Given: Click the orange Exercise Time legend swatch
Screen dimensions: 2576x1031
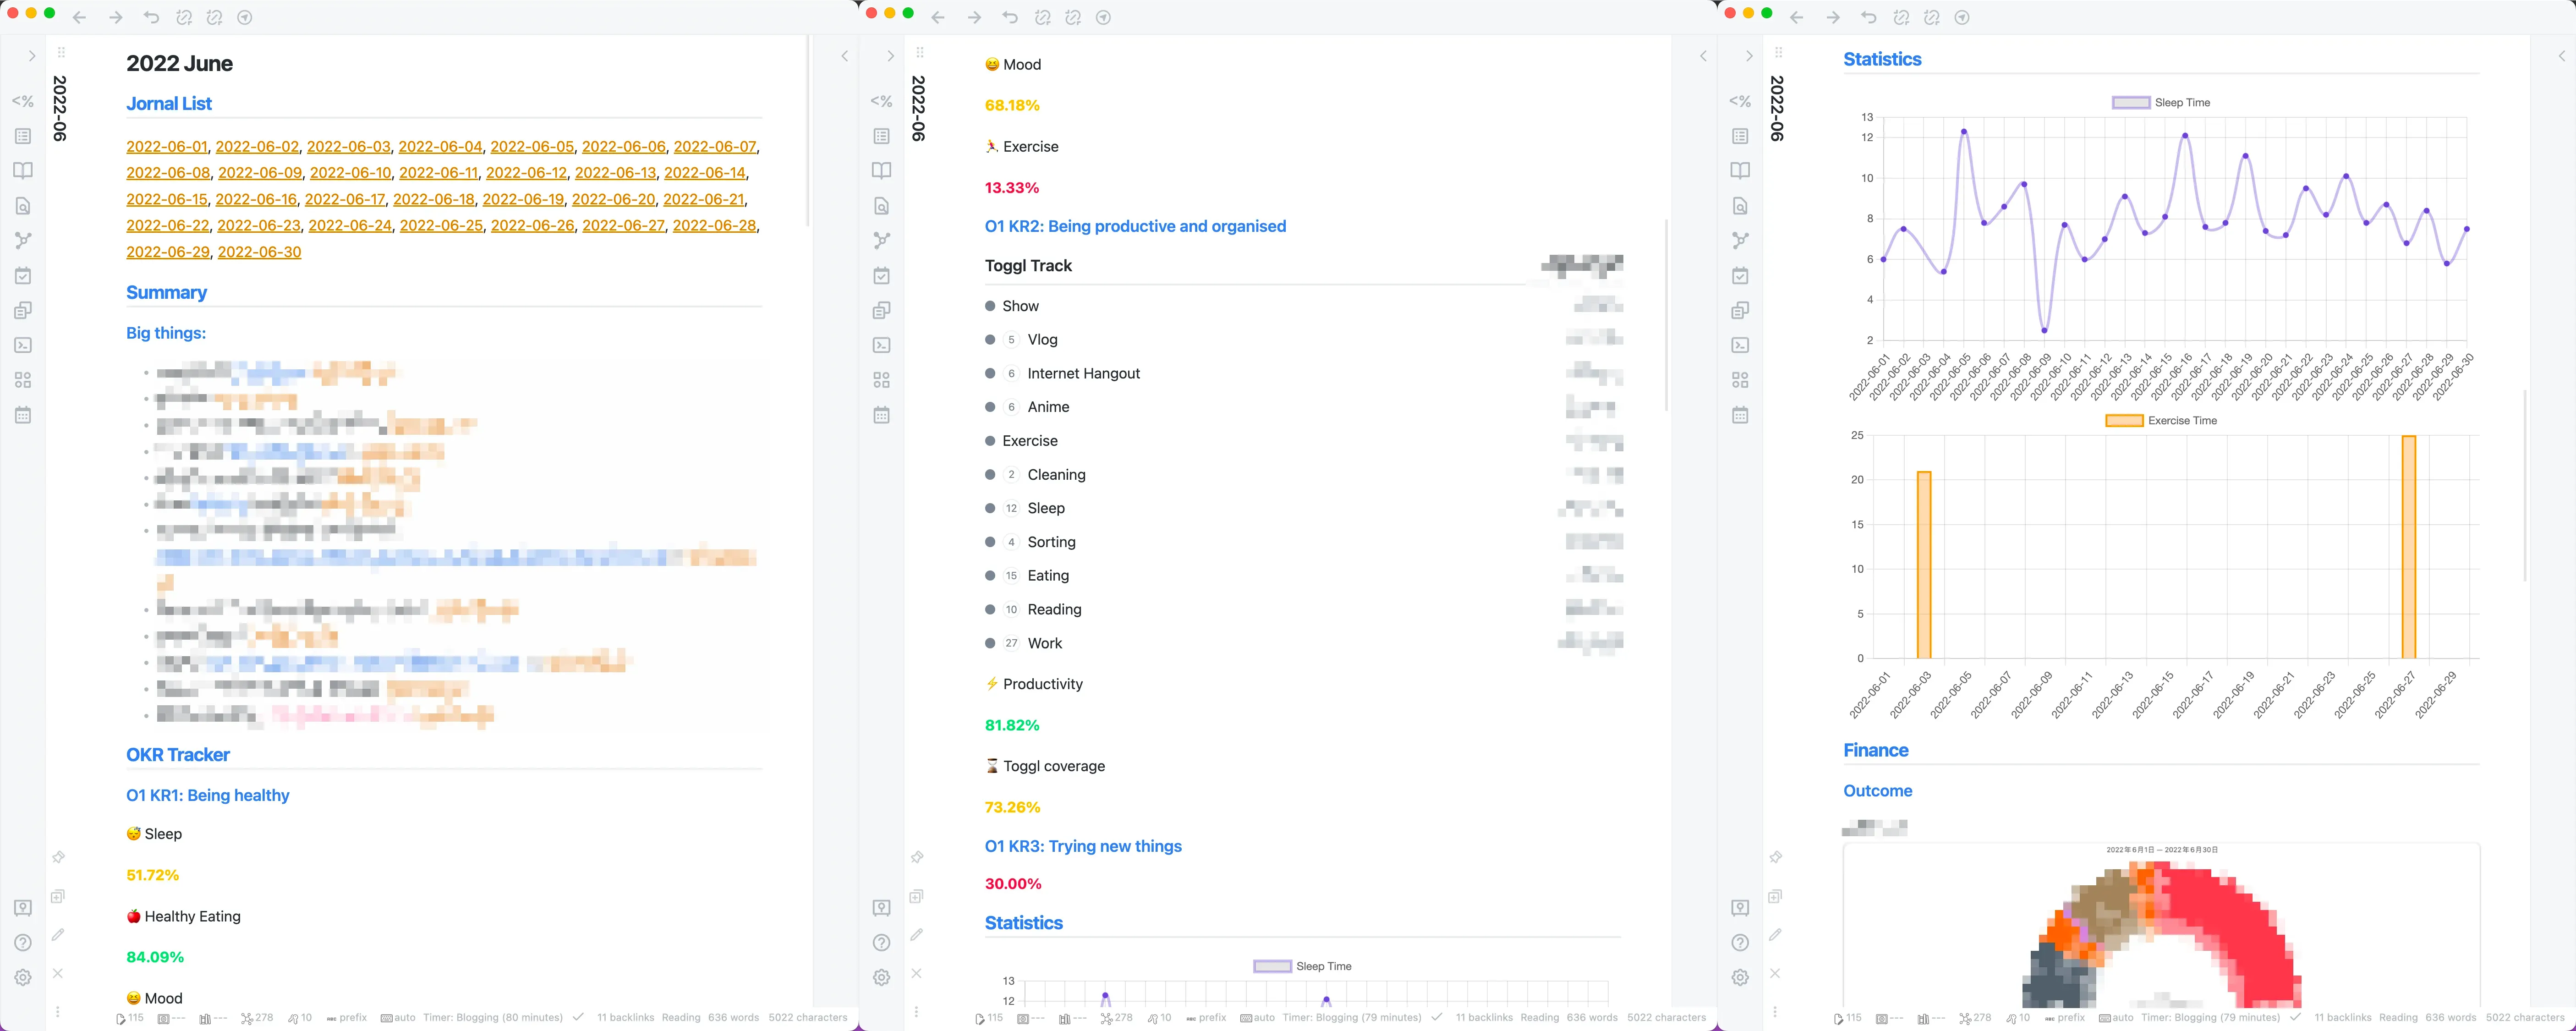Looking at the screenshot, I should click(2124, 421).
